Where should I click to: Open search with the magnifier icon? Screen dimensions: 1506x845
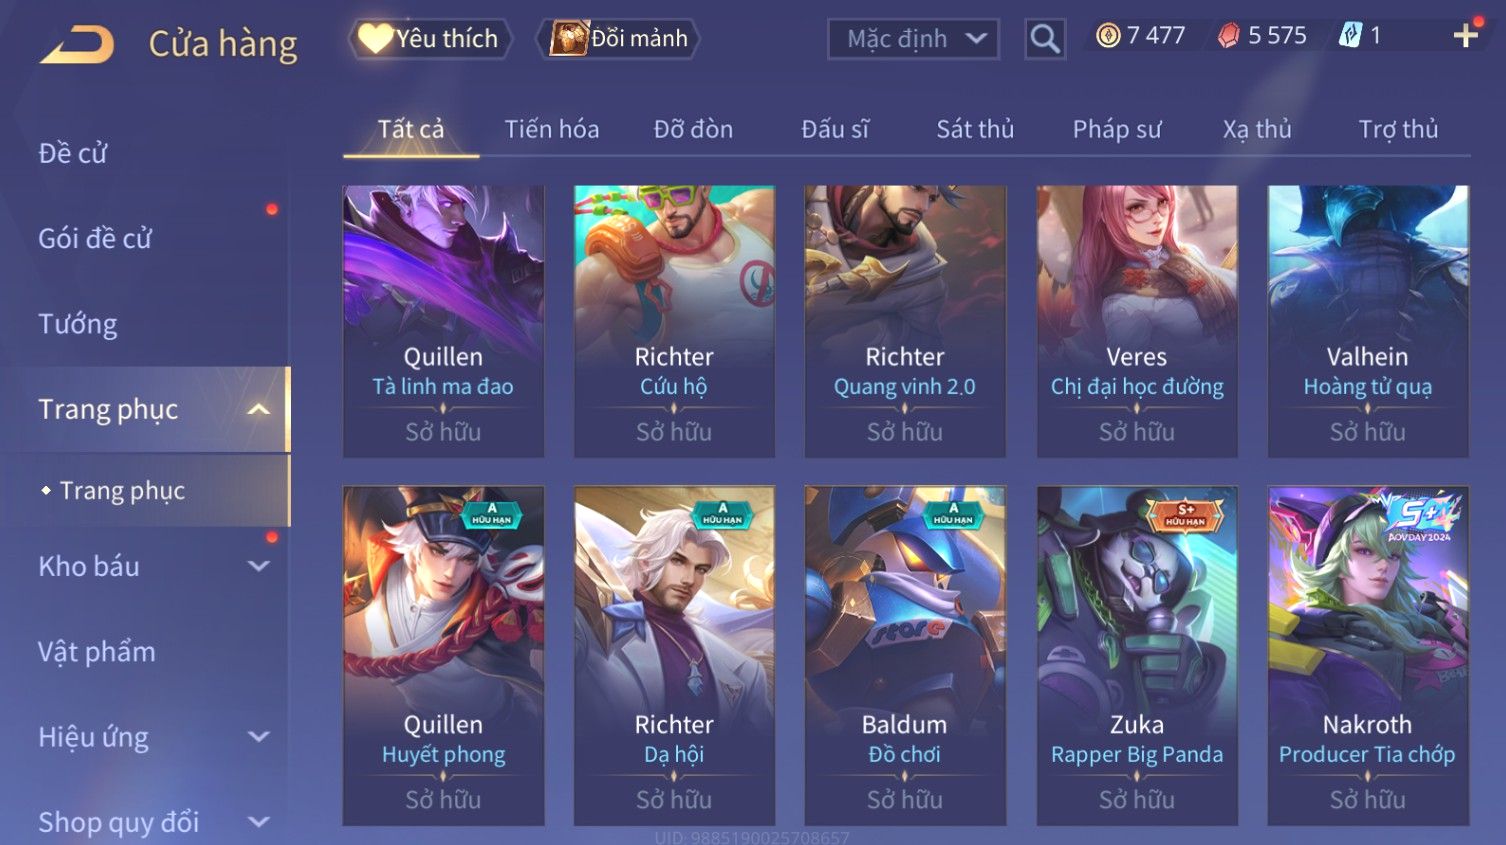(1045, 39)
